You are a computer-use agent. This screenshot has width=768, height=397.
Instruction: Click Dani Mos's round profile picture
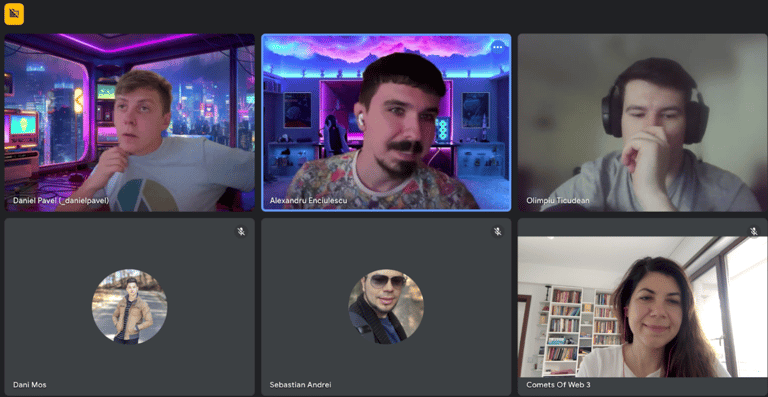[x=129, y=306]
